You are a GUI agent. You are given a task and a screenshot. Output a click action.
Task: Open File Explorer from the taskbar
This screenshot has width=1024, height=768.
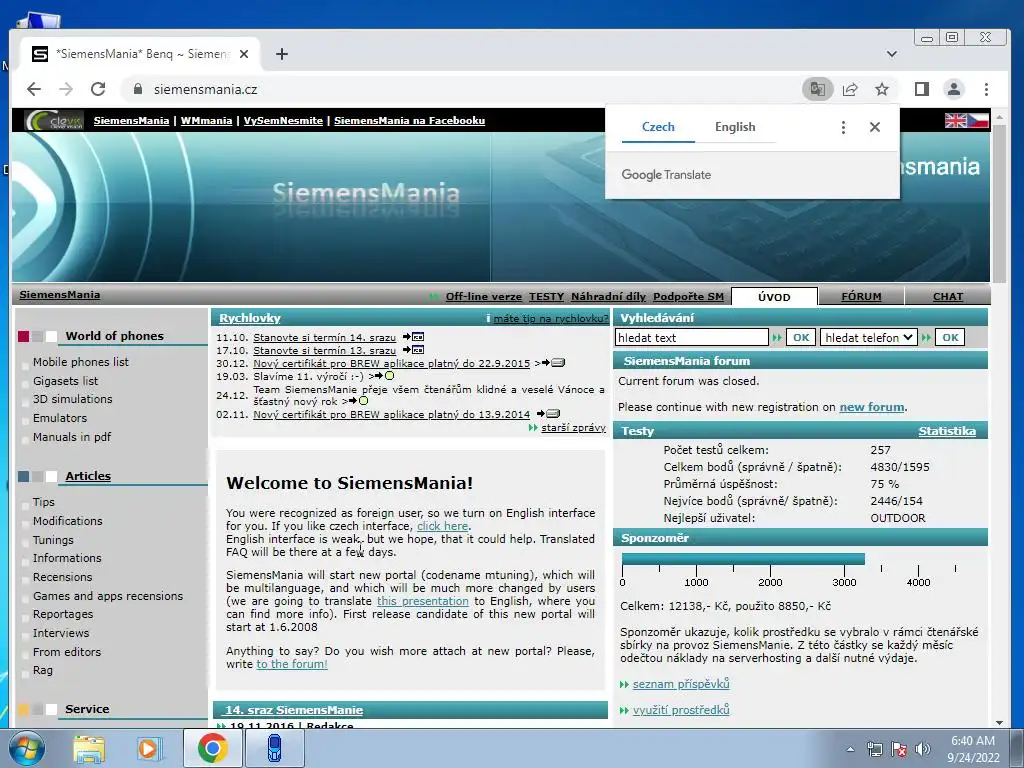[89, 749]
